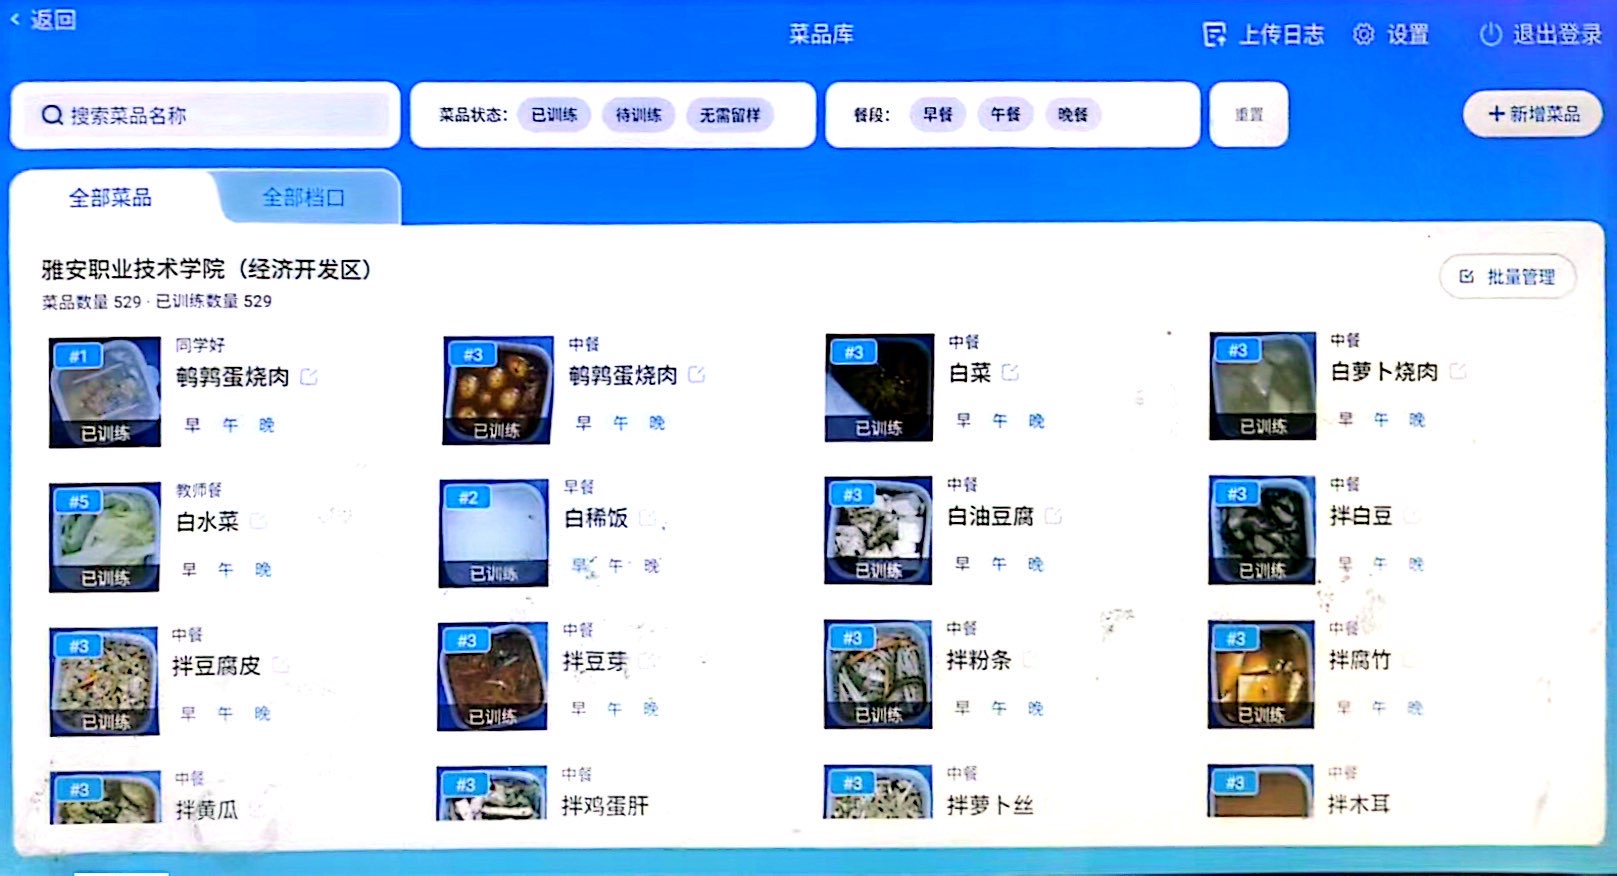Click the edit icon beside 白萝卜烧肉
Screen dimensions: 1617x876
pyautogui.click(x=1458, y=371)
